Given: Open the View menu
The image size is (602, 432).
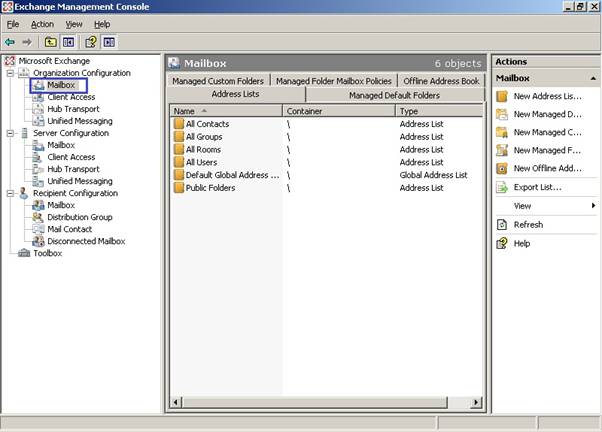Looking at the screenshot, I should 74,24.
